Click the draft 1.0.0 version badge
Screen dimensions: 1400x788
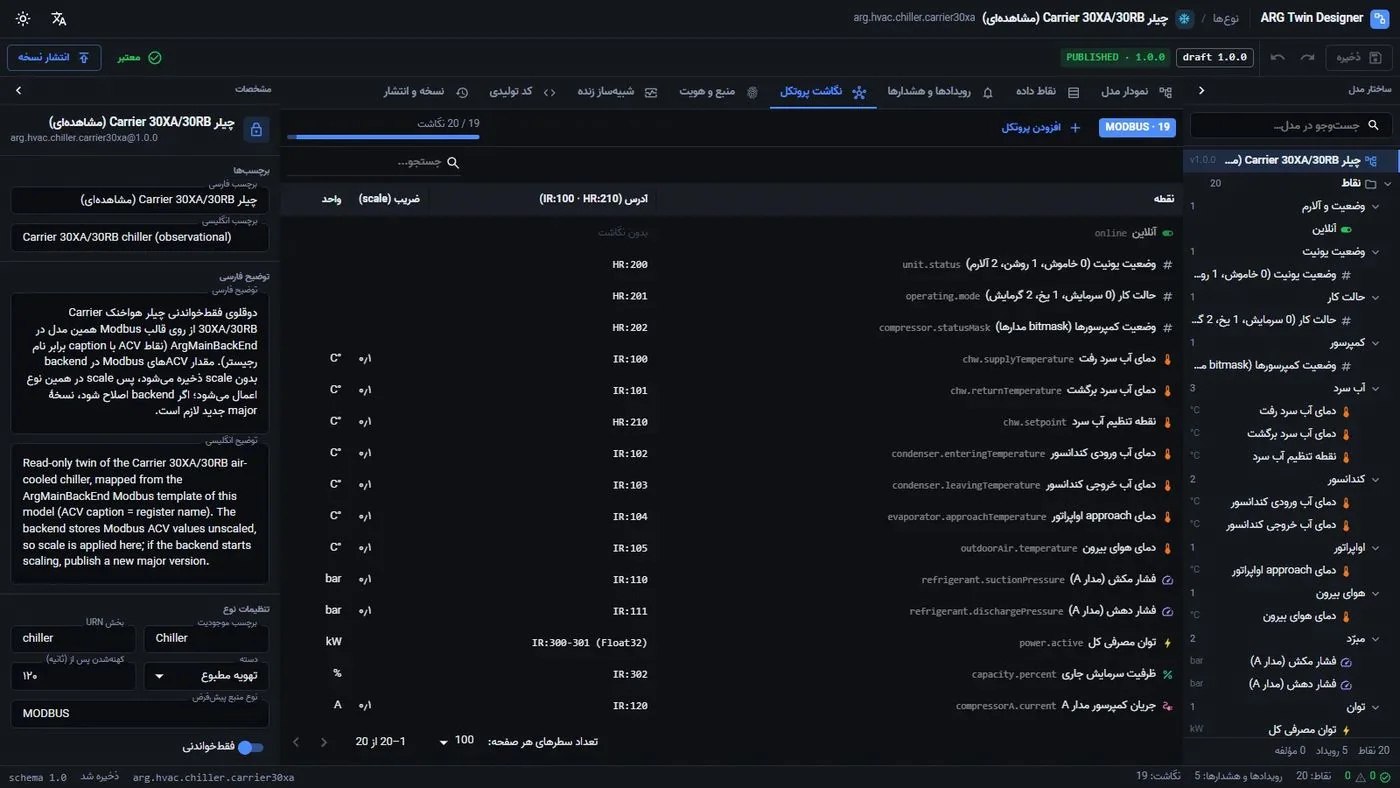click(1214, 57)
